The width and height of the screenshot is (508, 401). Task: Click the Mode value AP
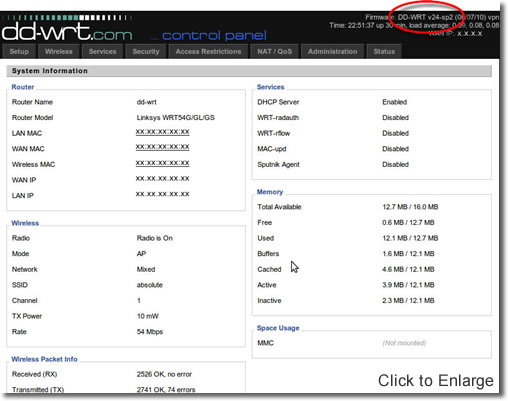(x=141, y=254)
